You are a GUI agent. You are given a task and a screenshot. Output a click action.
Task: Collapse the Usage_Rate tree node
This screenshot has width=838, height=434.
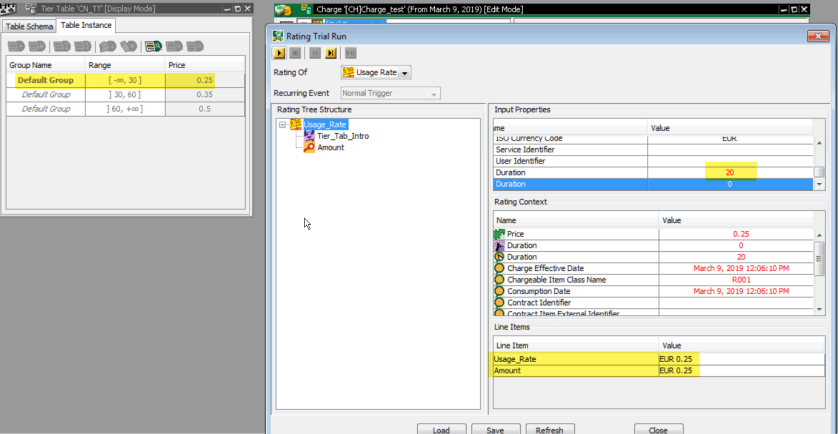(283, 124)
